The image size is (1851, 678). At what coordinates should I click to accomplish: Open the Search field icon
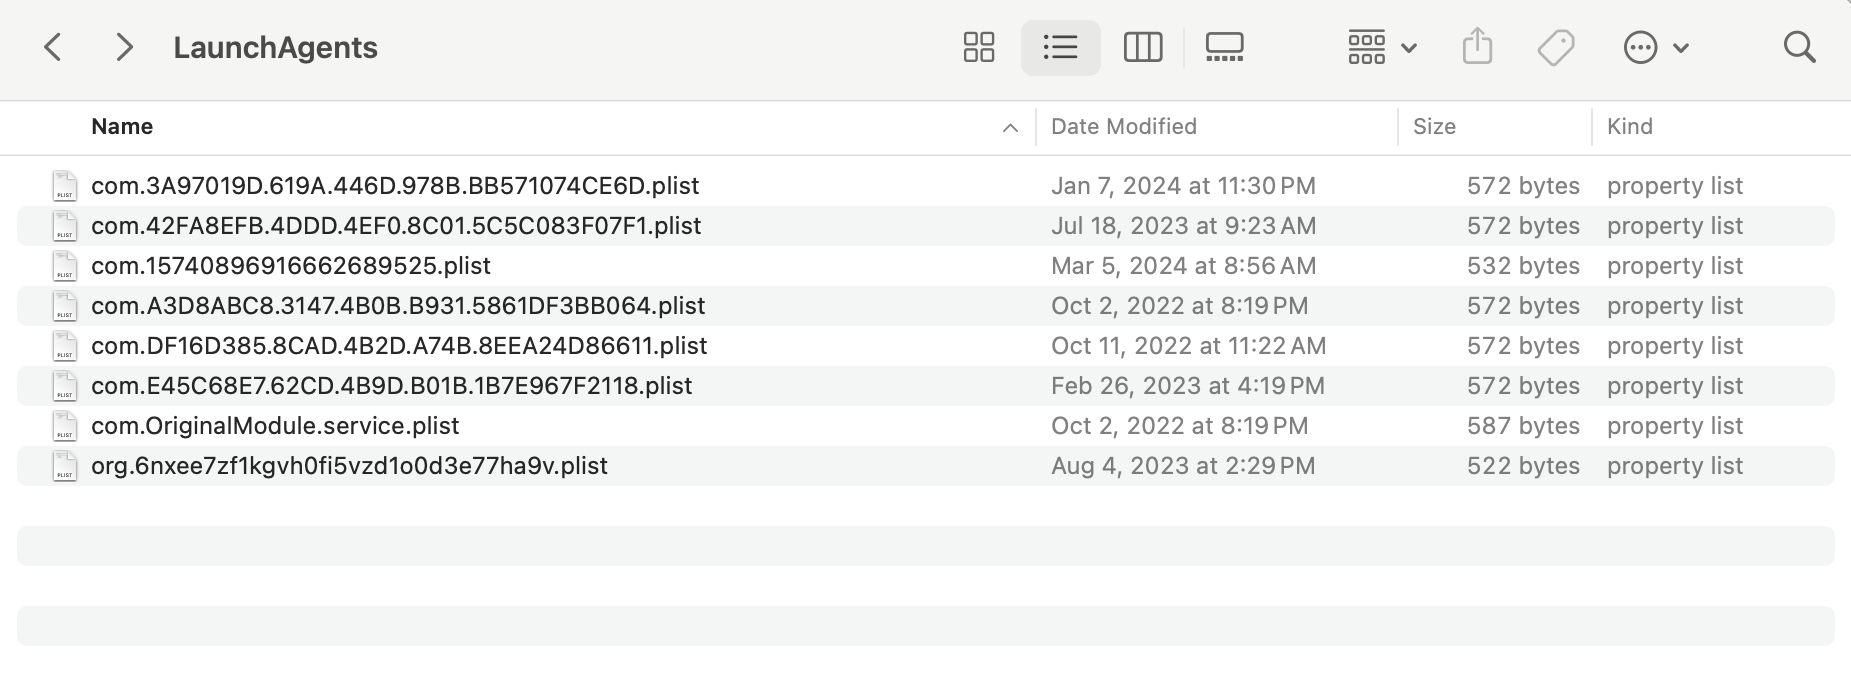click(x=1799, y=46)
